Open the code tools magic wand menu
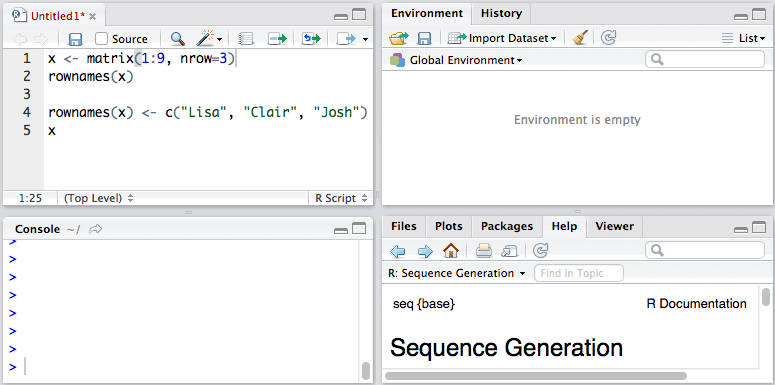This screenshot has height=385, width=775. (x=210, y=38)
